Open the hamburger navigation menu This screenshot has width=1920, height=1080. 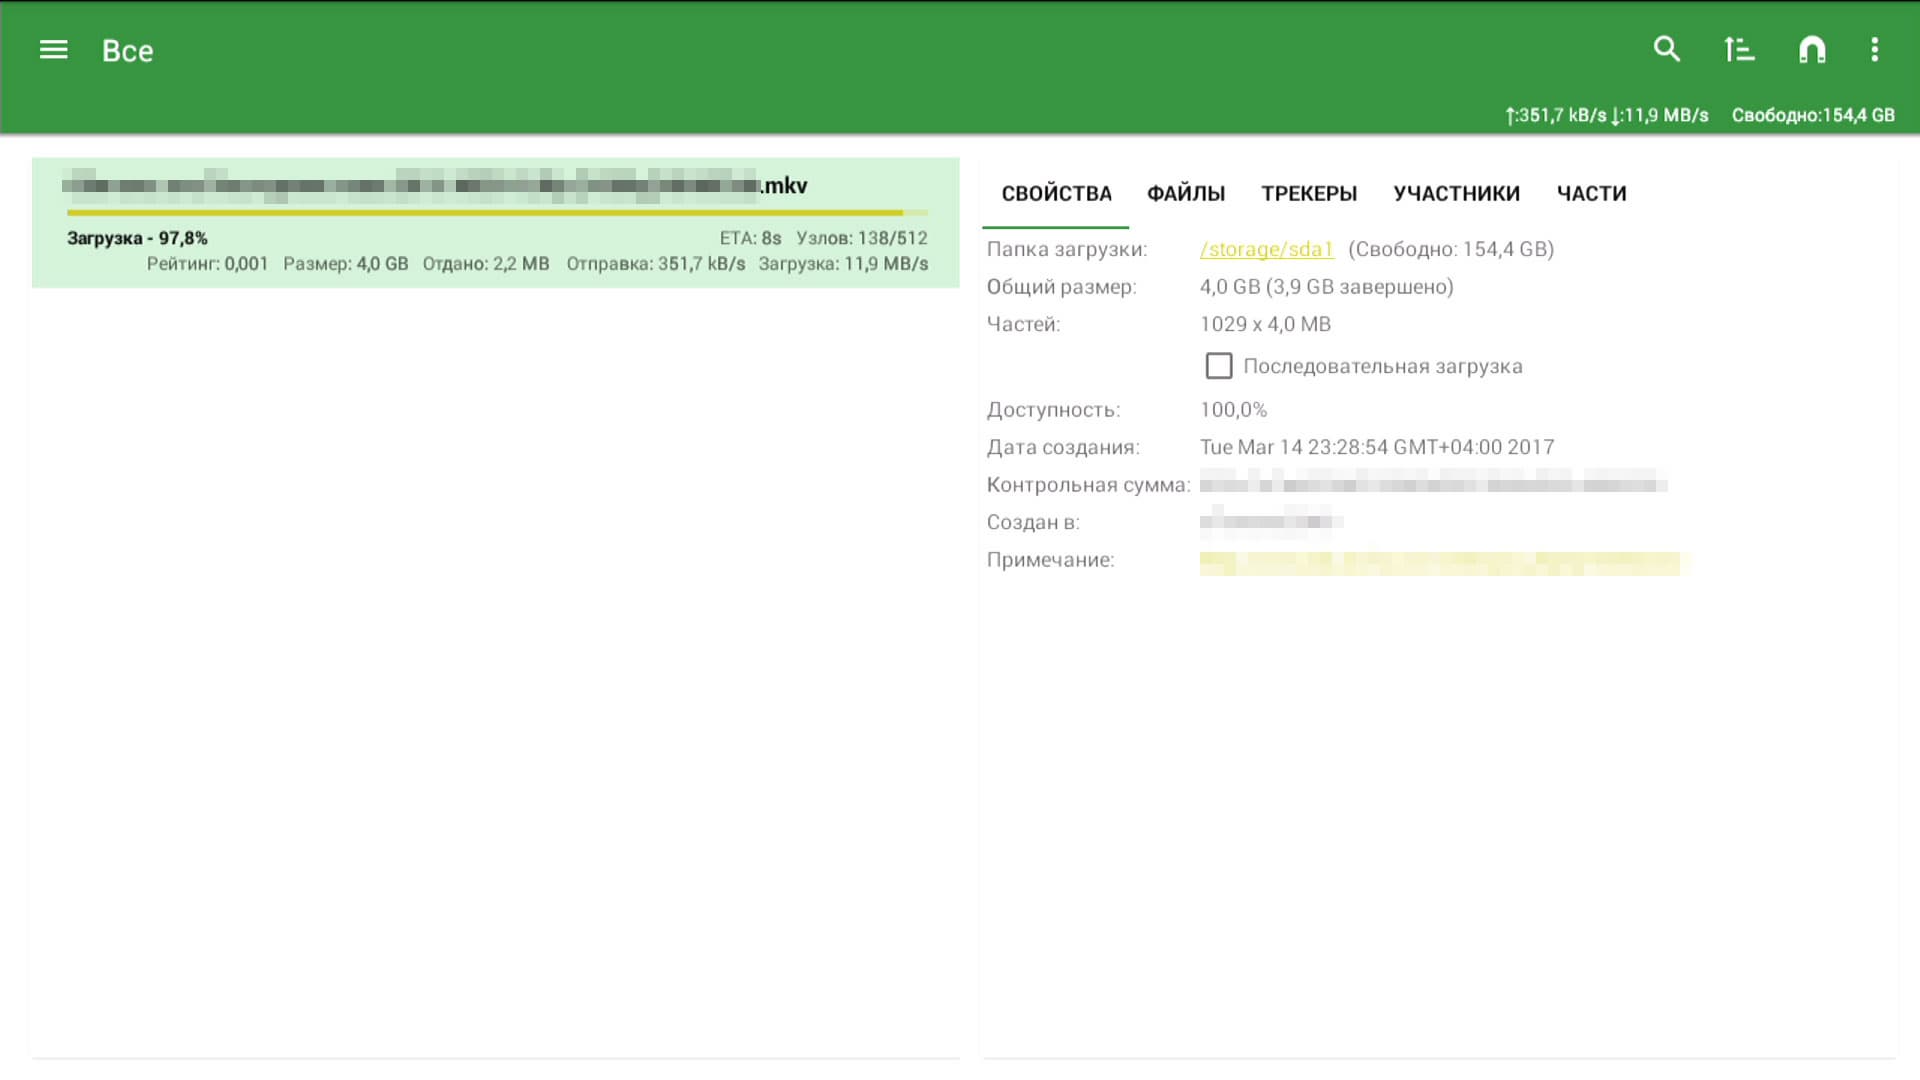53,50
